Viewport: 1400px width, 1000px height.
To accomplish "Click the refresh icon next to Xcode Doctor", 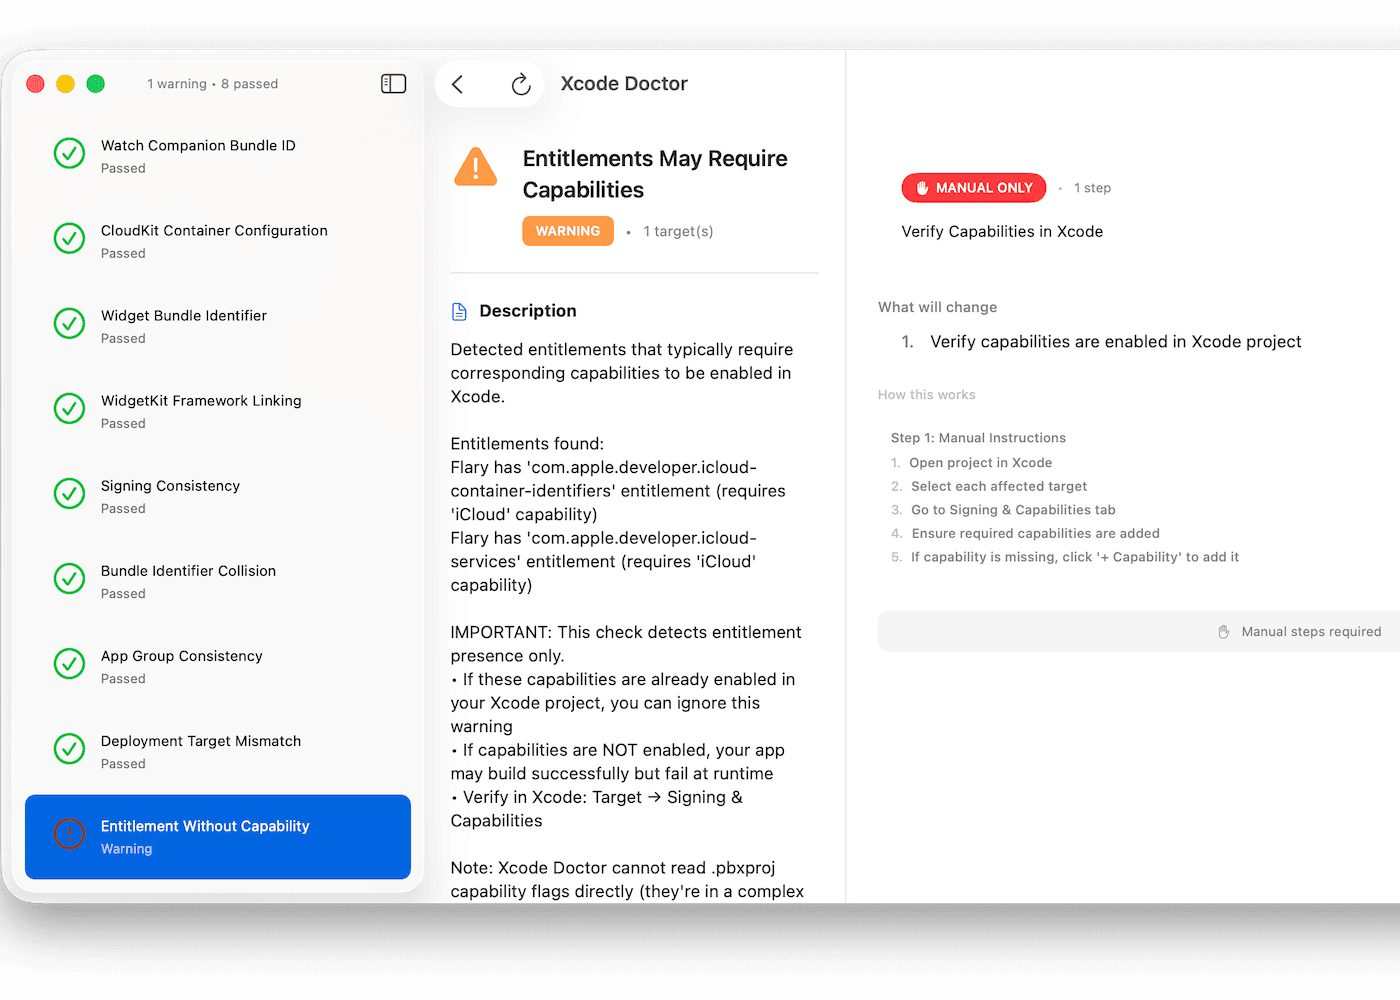I will point(521,84).
